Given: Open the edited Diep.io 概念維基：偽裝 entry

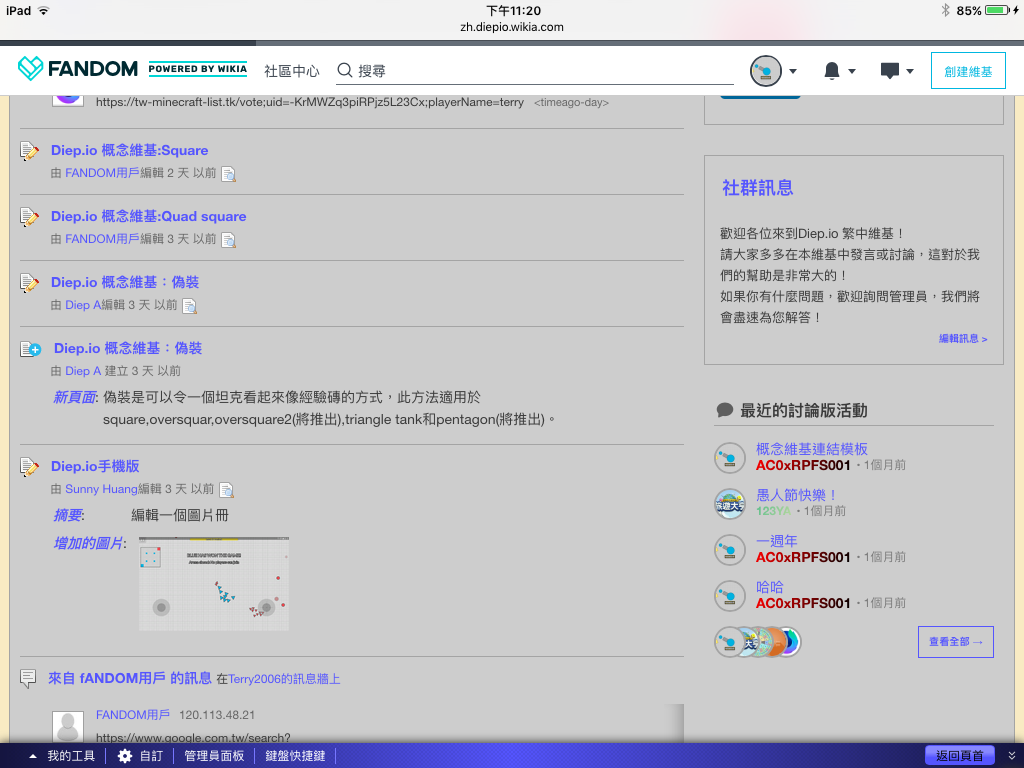Looking at the screenshot, I should [125, 282].
